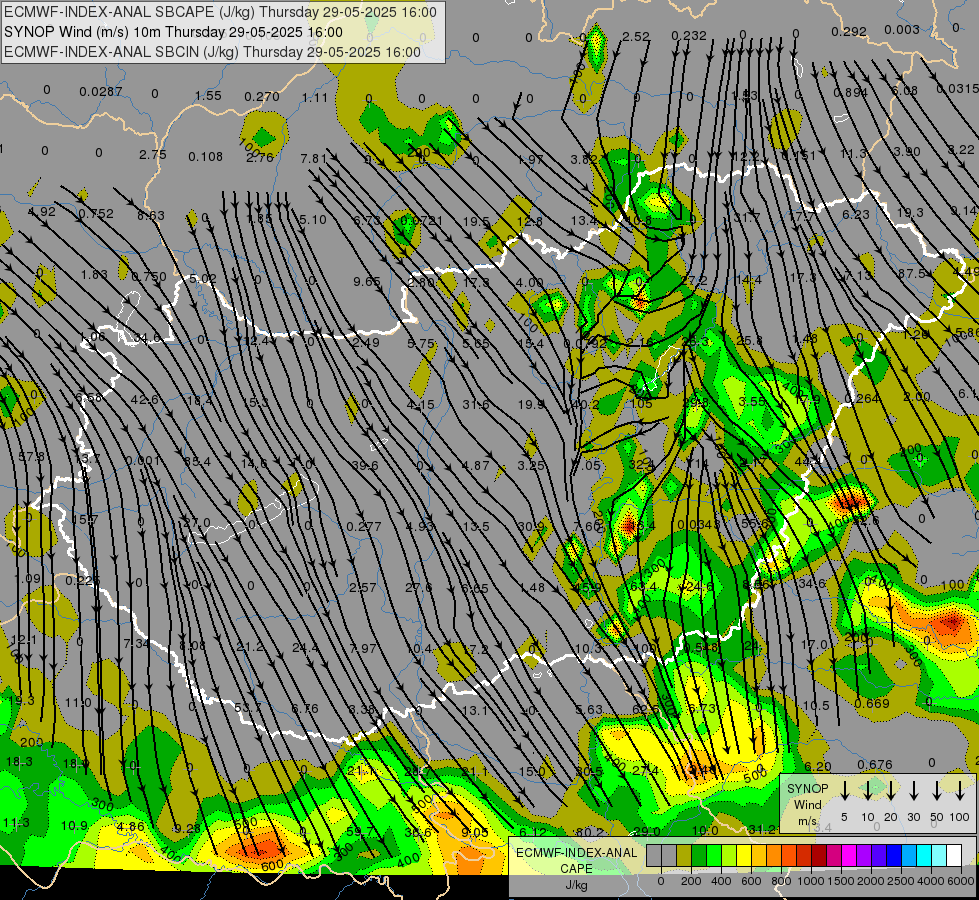Click the map value 9.65
Image resolution: width=979 pixels, height=900 pixels.
(367, 281)
